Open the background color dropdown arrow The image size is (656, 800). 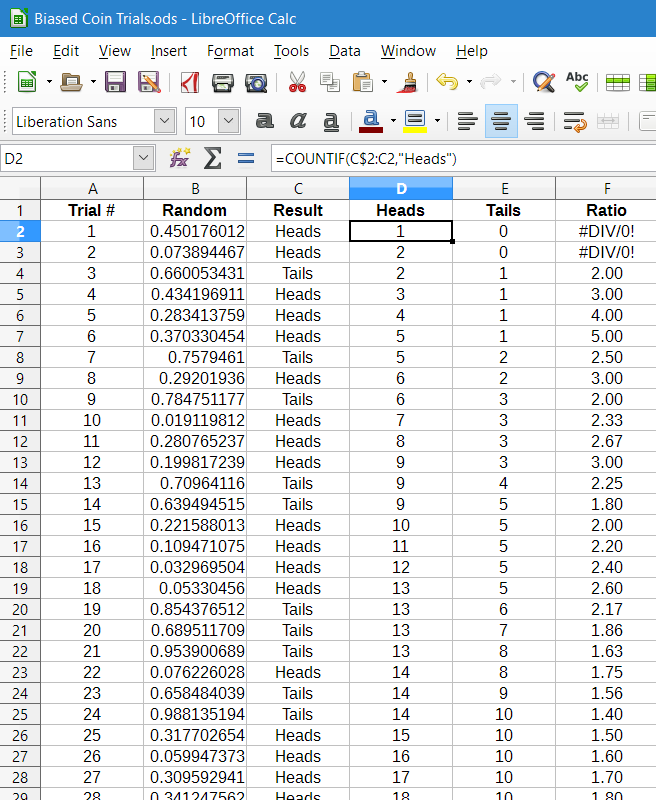(437, 121)
